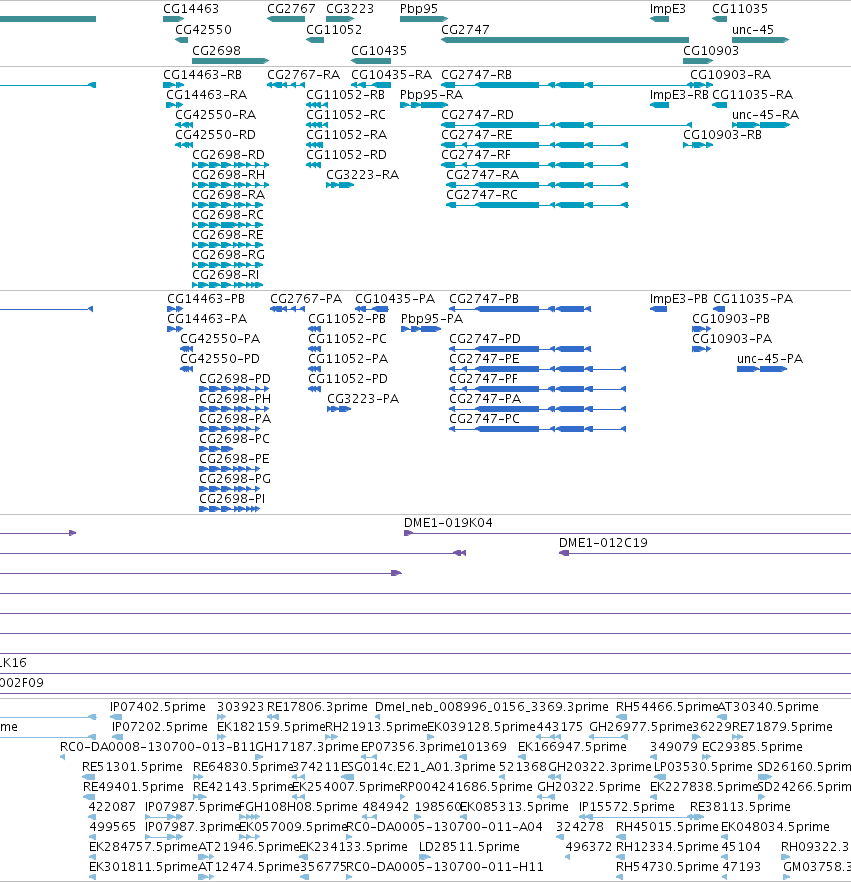The height and width of the screenshot is (882, 851).
Task: Click EST IP15572.5prime
Action: (x=627, y=807)
